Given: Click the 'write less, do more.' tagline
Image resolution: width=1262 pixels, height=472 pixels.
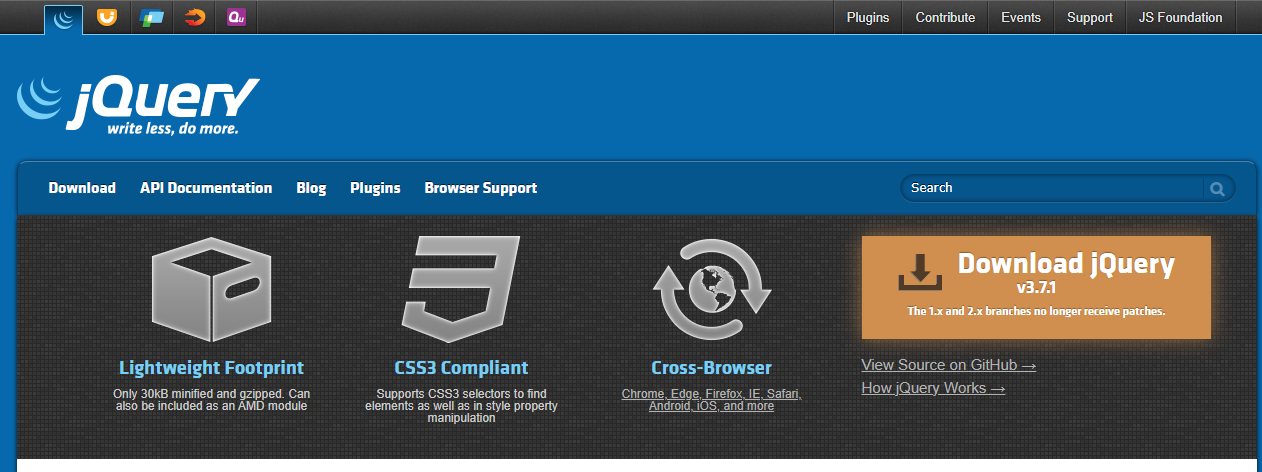Looking at the screenshot, I should [x=173, y=129].
